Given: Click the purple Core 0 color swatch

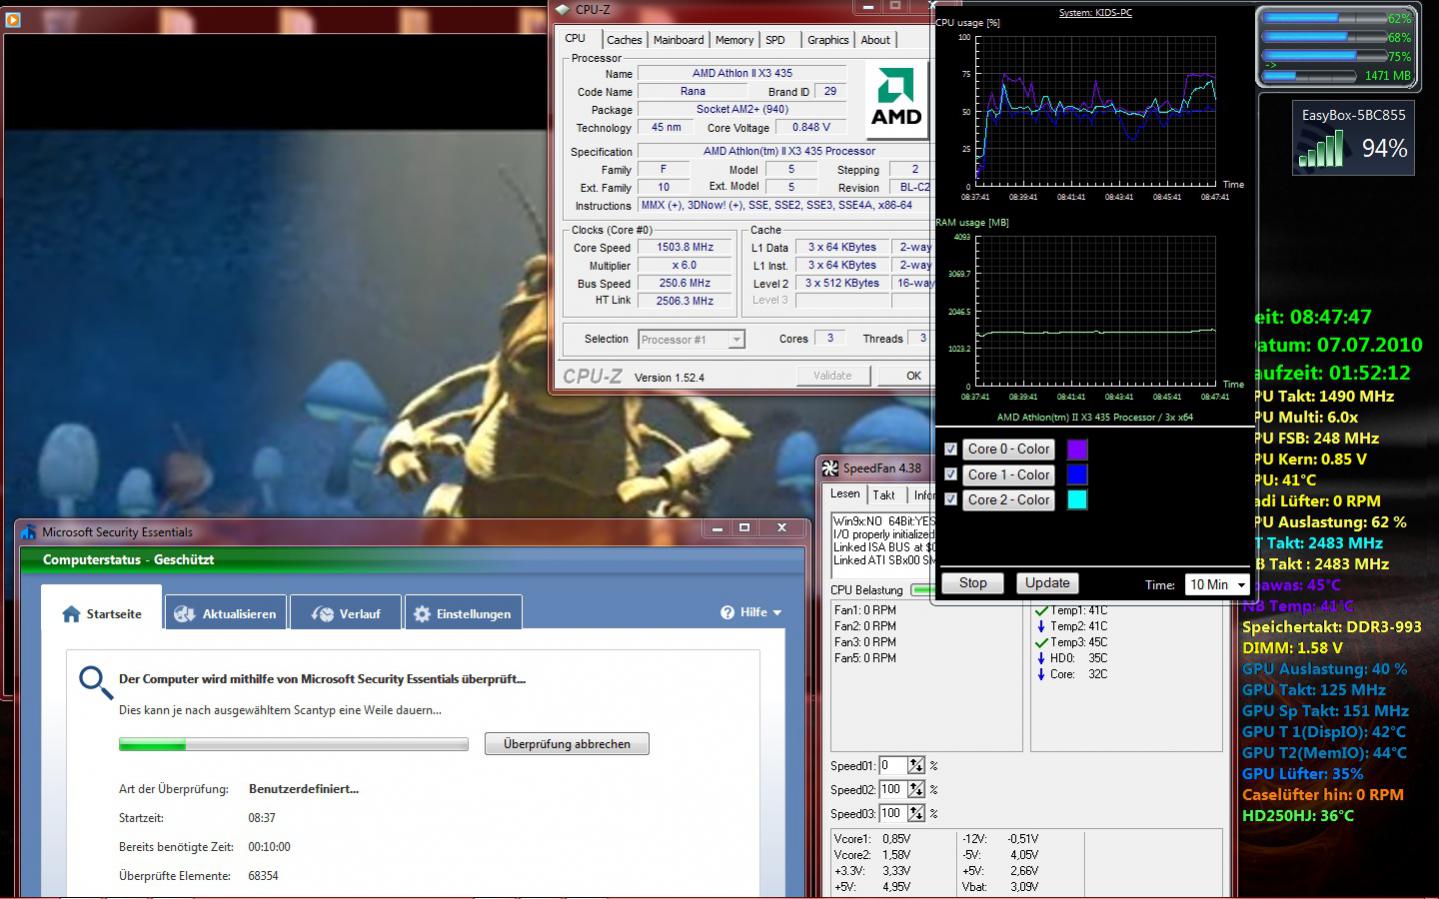Looking at the screenshot, I should (1077, 450).
